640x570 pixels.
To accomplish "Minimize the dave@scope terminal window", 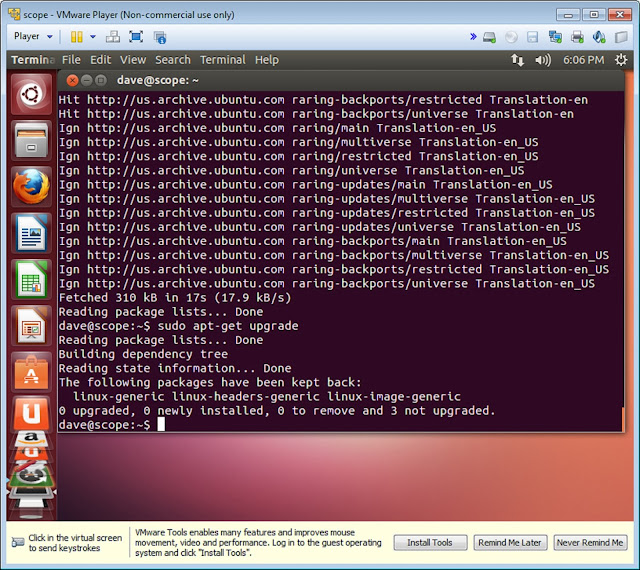I will coord(87,80).
